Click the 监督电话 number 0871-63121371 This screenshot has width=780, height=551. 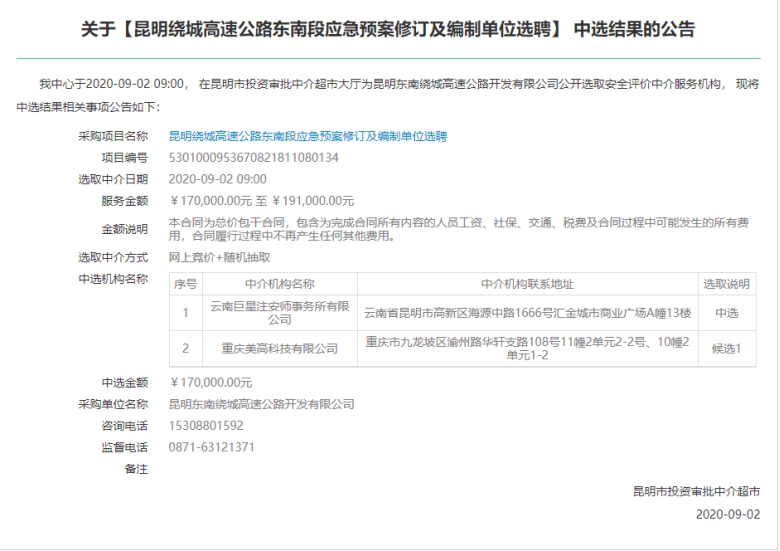pyautogui.click(x=211, y=447)
